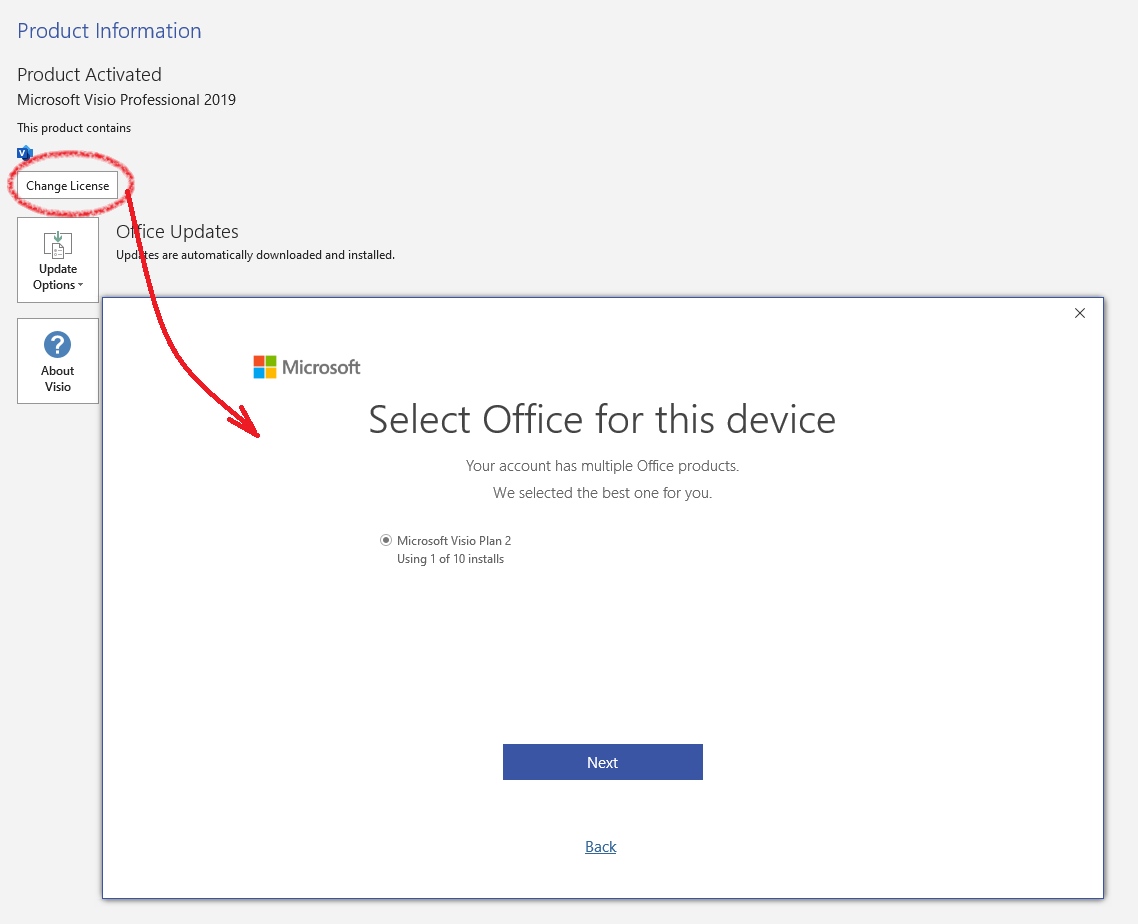Click the Microsoft logo in dialog
The width and height of the screenshot is (1138, 924).
pos(306,367)
